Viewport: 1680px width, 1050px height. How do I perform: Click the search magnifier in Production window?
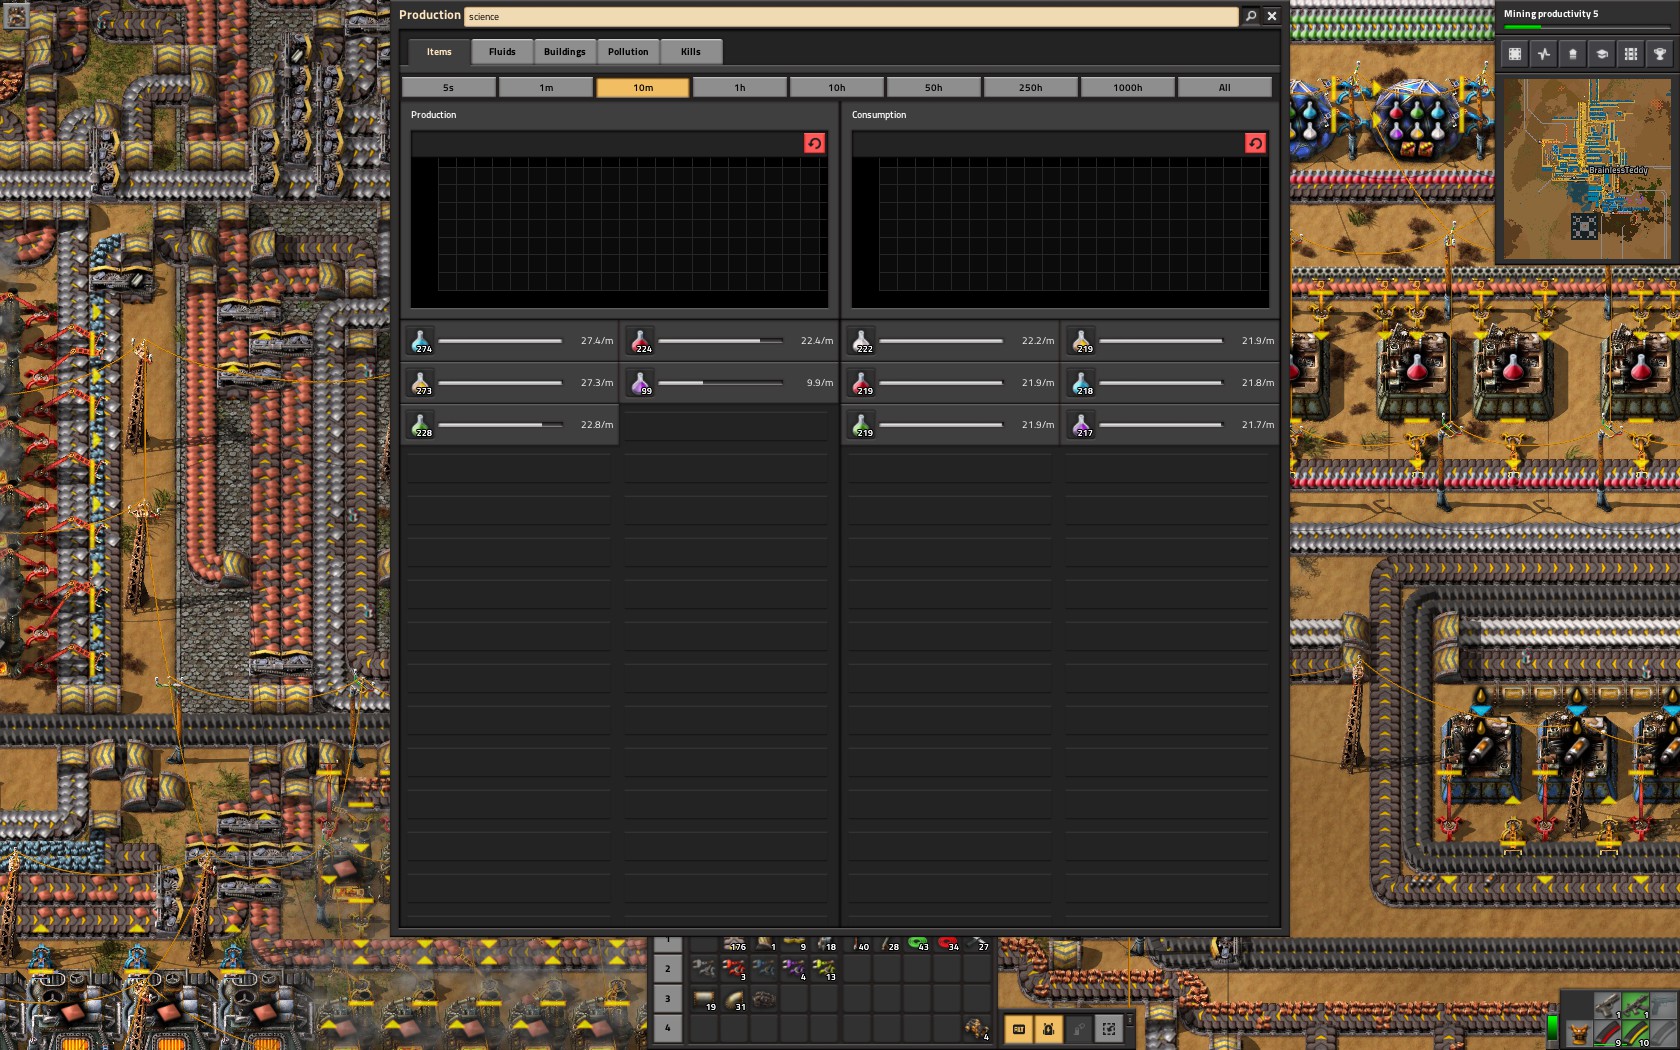1250,16
